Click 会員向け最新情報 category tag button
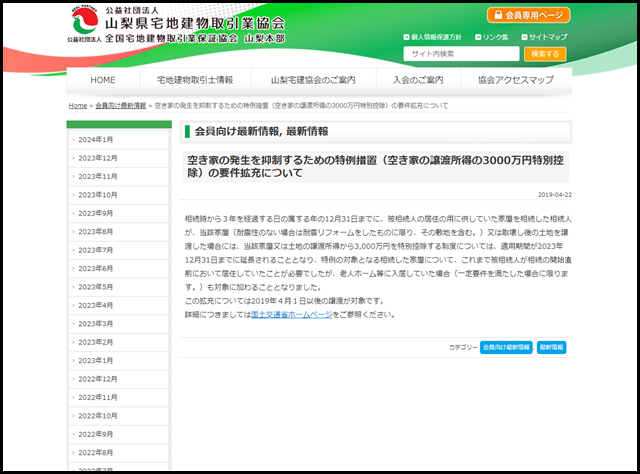Image resolution: width=640 pixels, height=474 pixels. tap(506, 347)
